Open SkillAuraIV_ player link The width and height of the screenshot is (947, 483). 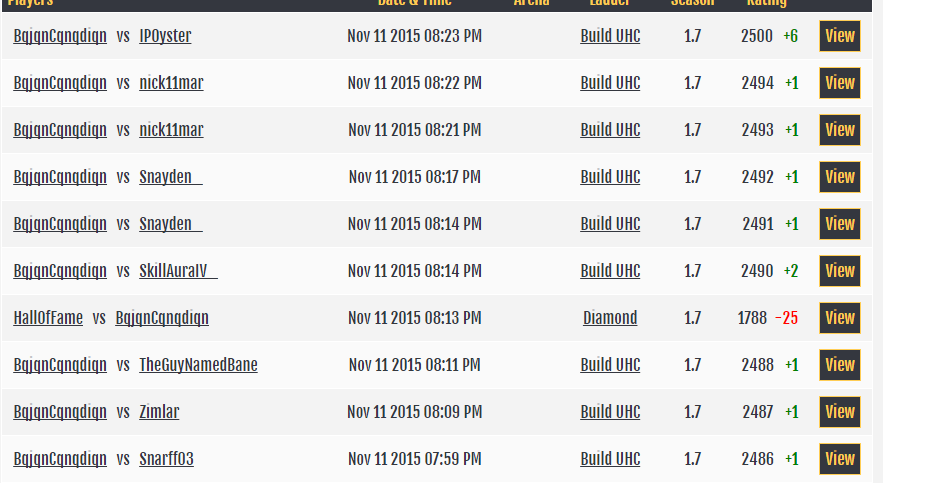178,271
